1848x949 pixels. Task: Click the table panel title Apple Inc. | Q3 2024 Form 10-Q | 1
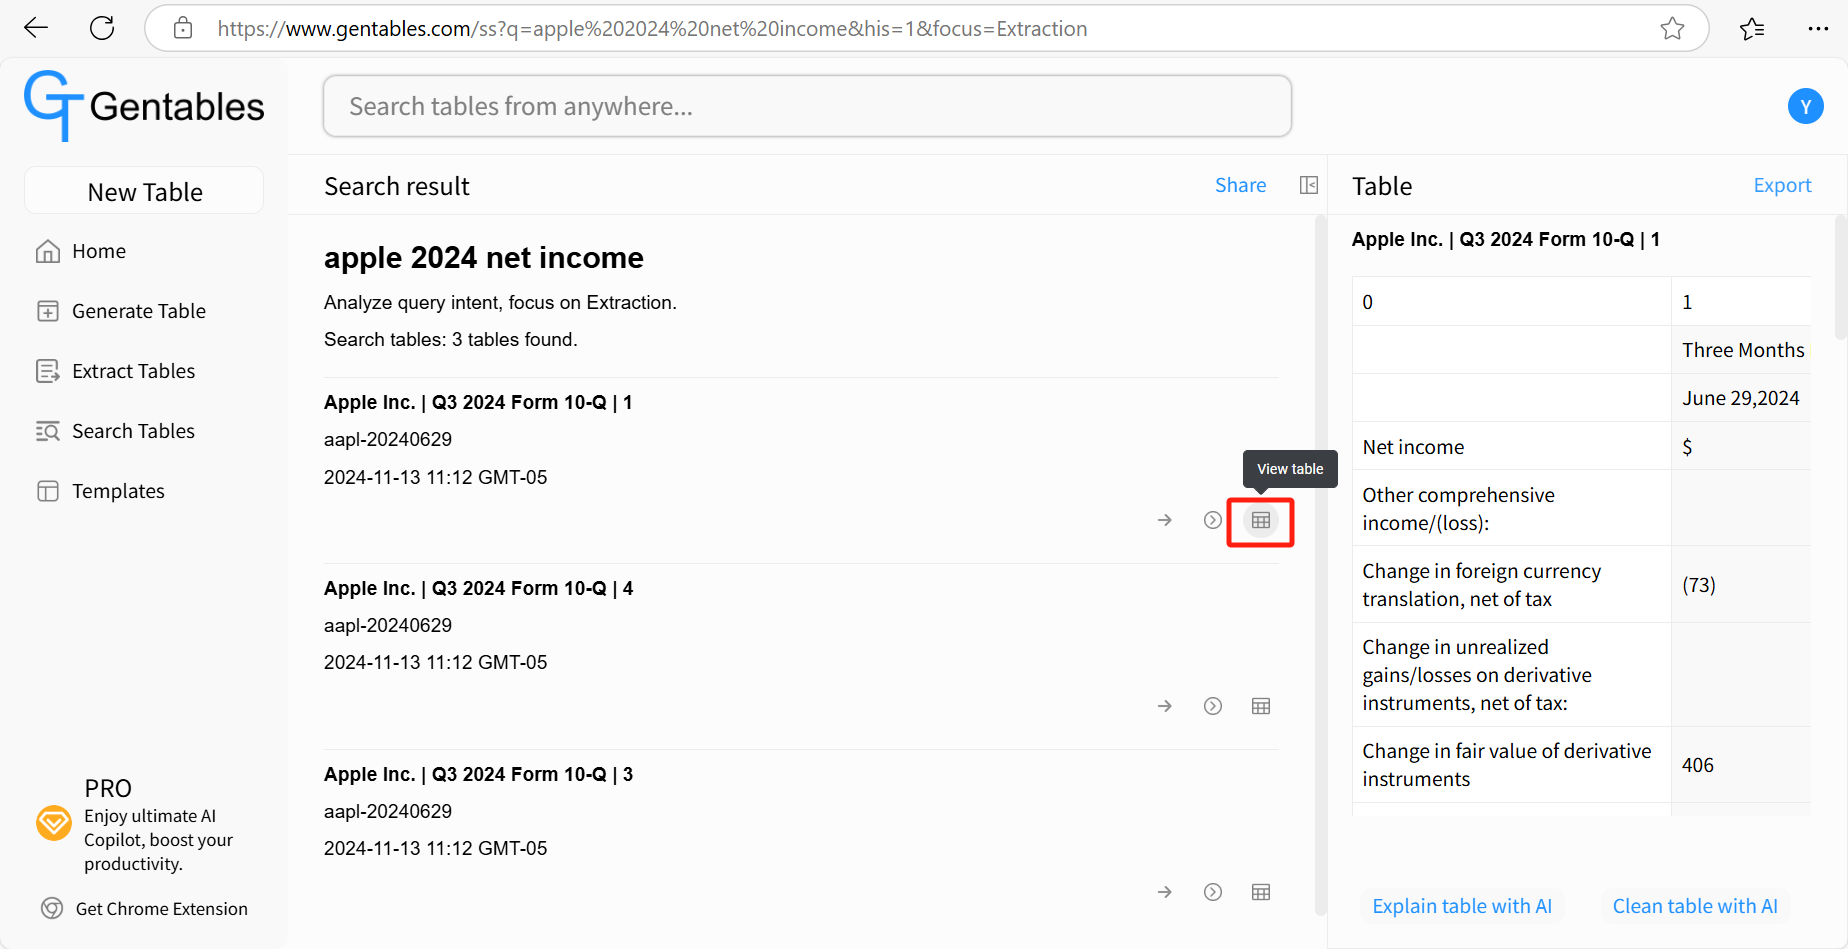[1505, 239]
